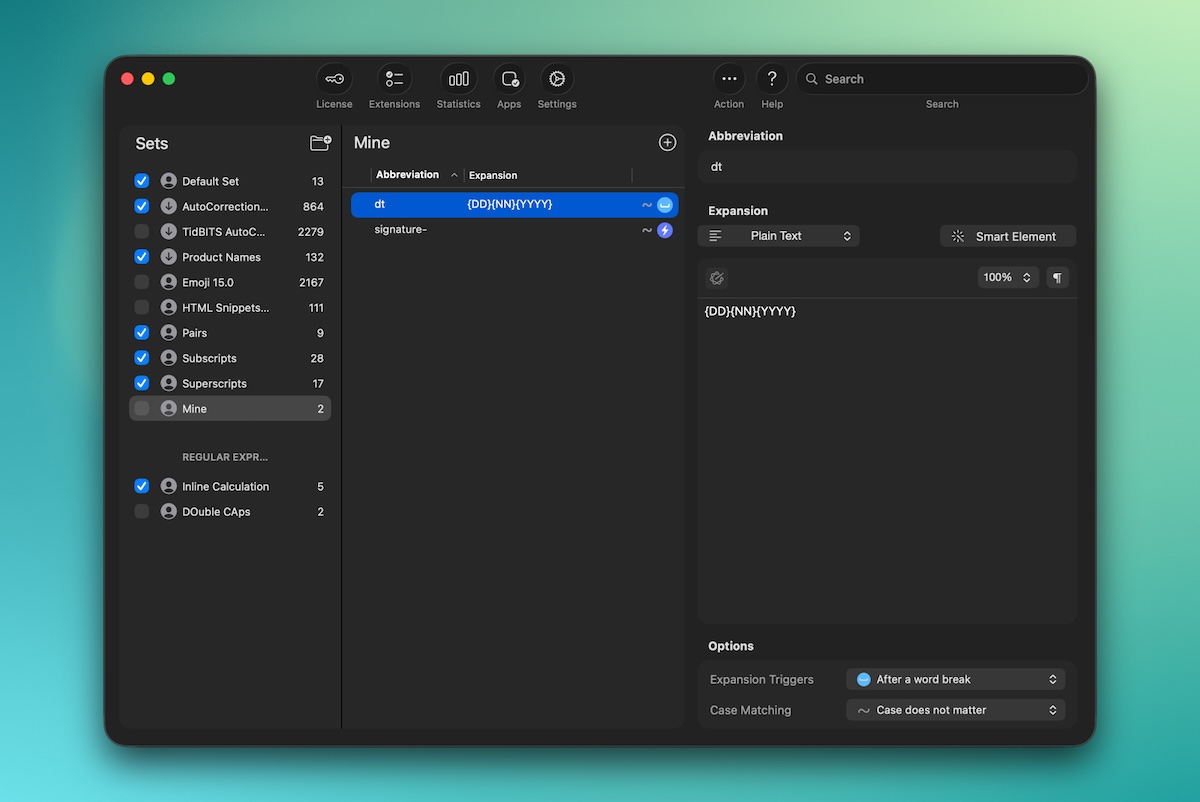
Task: Add new abbreviation with plus icon
Action: click(667, 143)
